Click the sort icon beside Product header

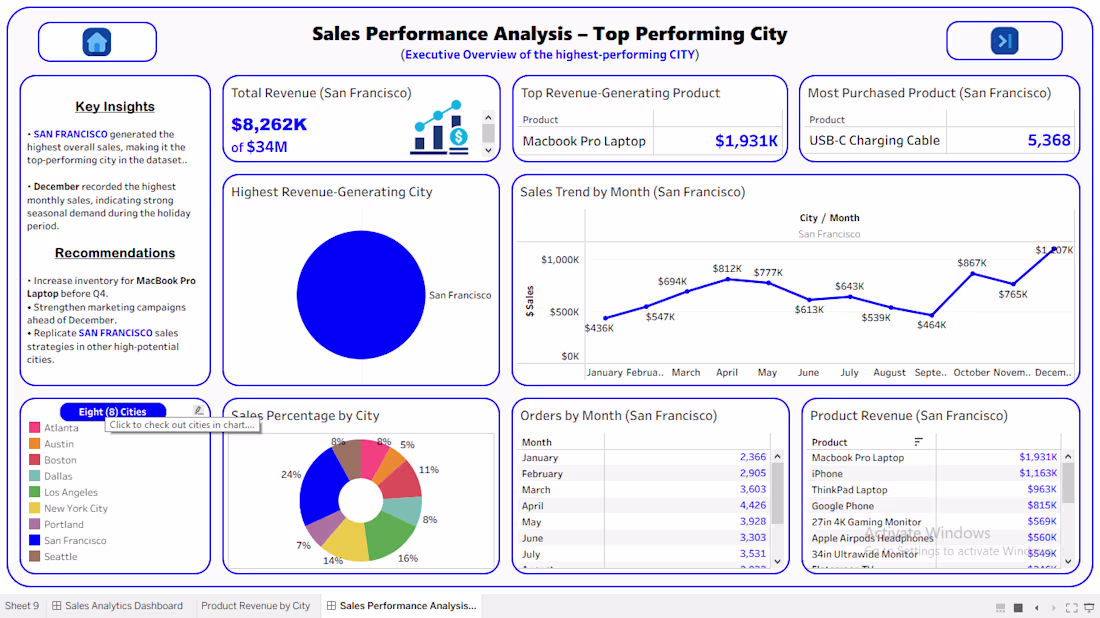(918, 442)
